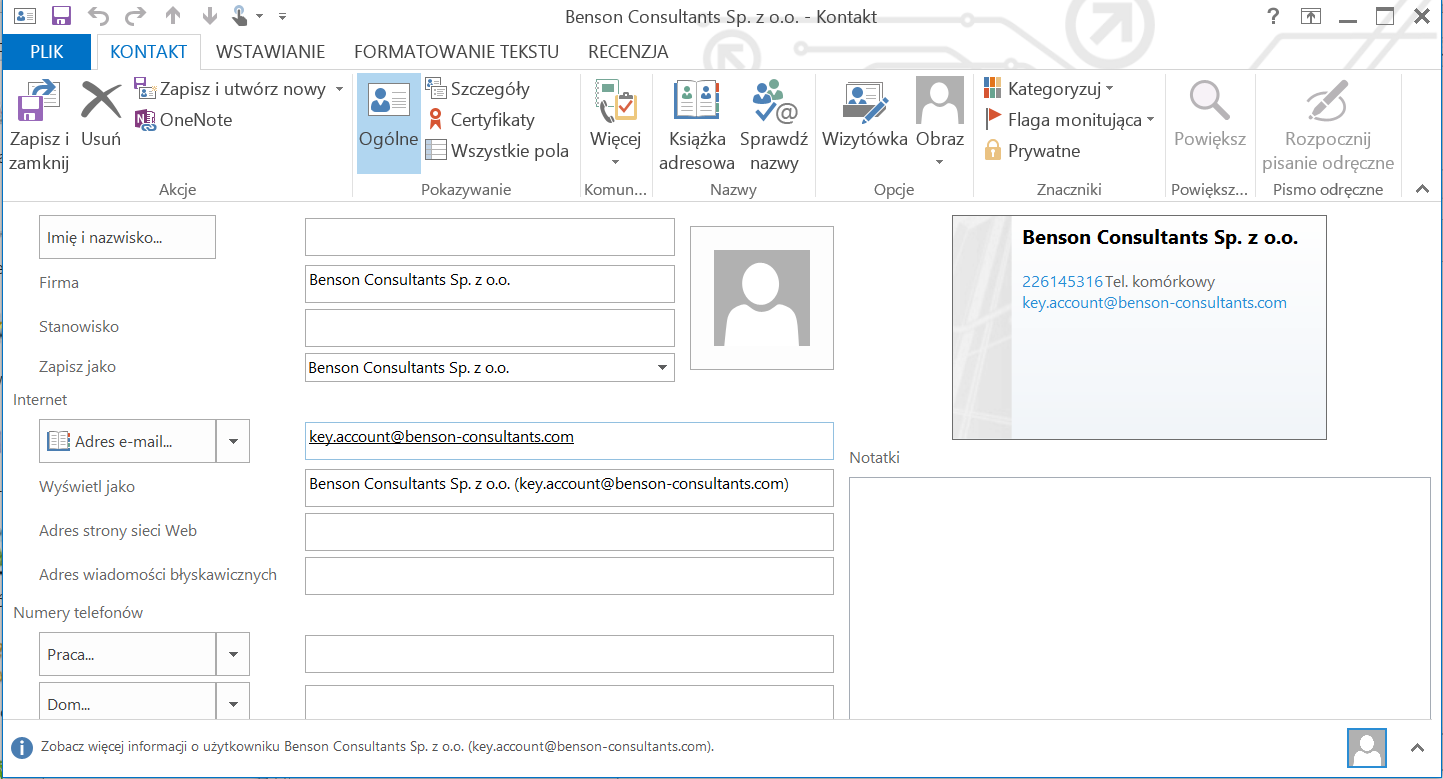Toggle touch/mouse mode icon
The width and height of the screenshot is (1443, 779).
pyautogui.click(x=241, y=16)
